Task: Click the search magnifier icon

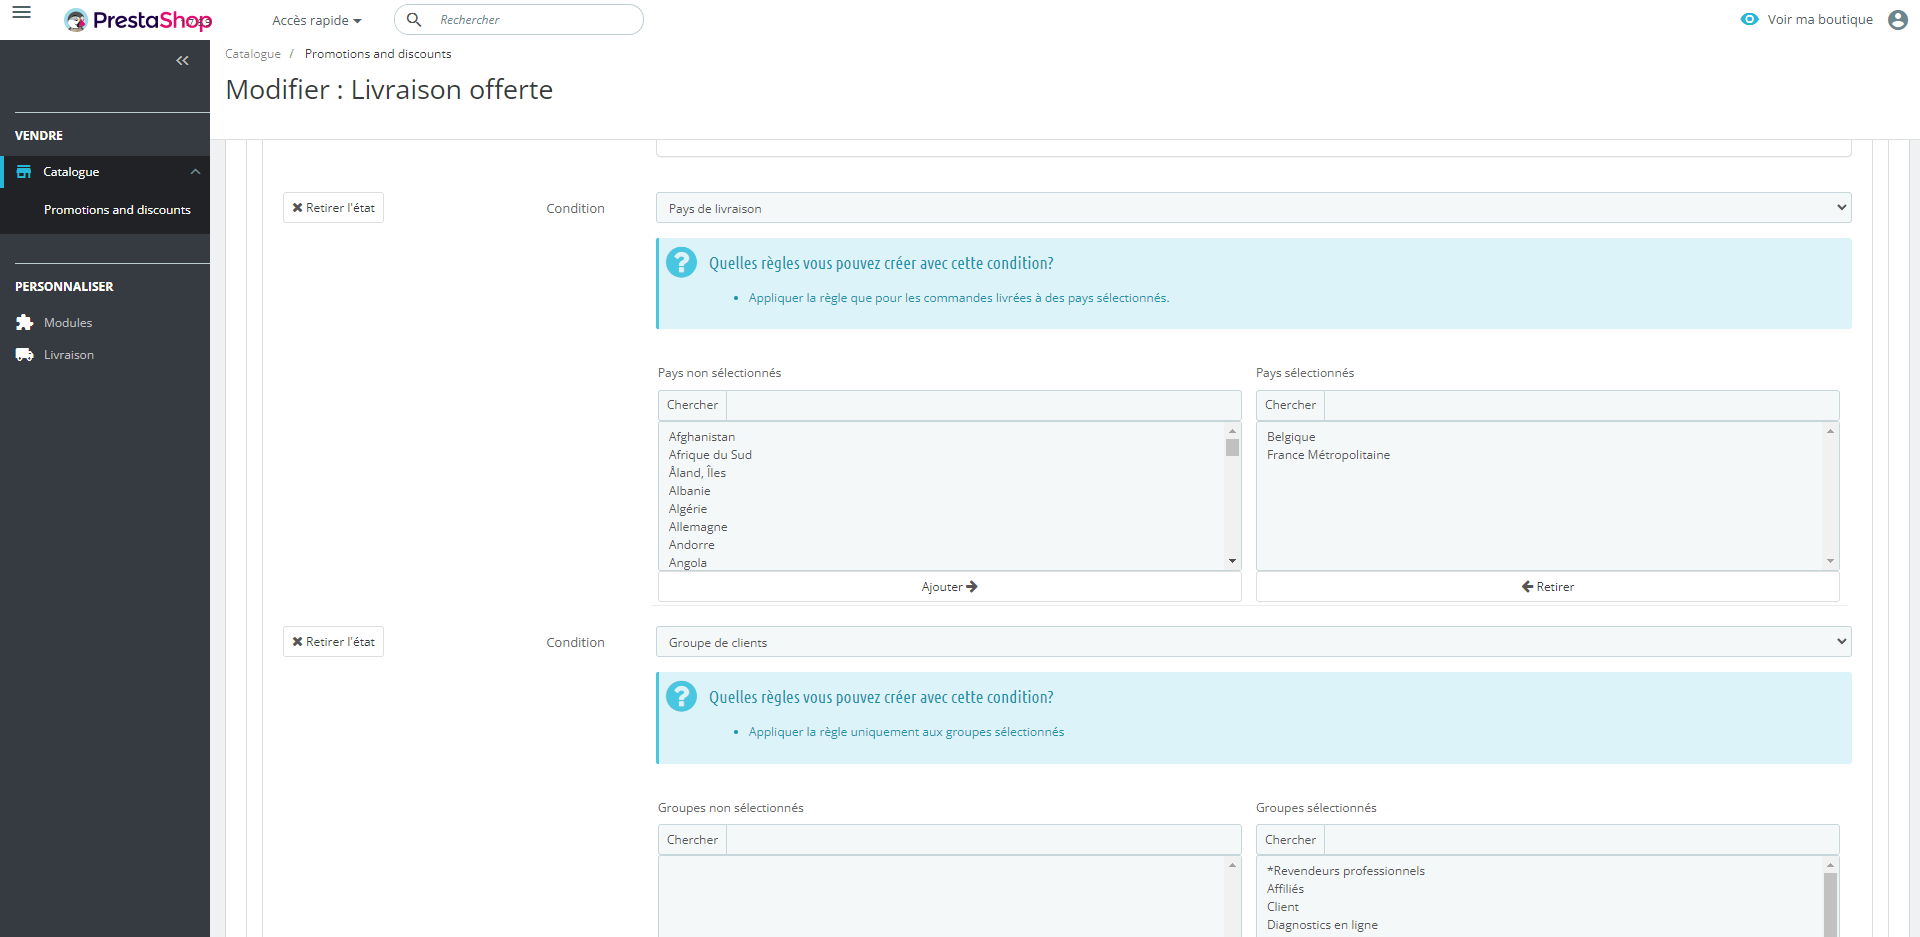Action: pos(414,20)
